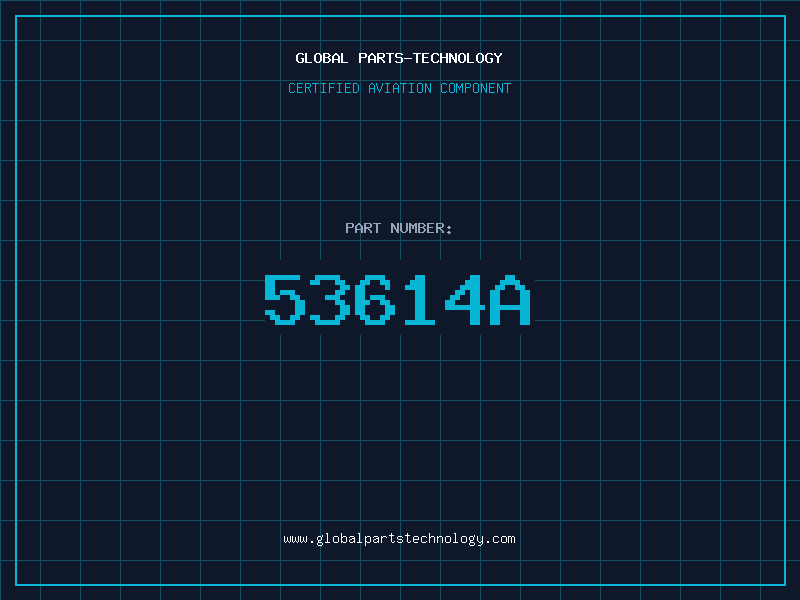Image resolution: width=800 pixels, height=600 pixels.
Task: Click the large digit 4
Action: (465, 299)
